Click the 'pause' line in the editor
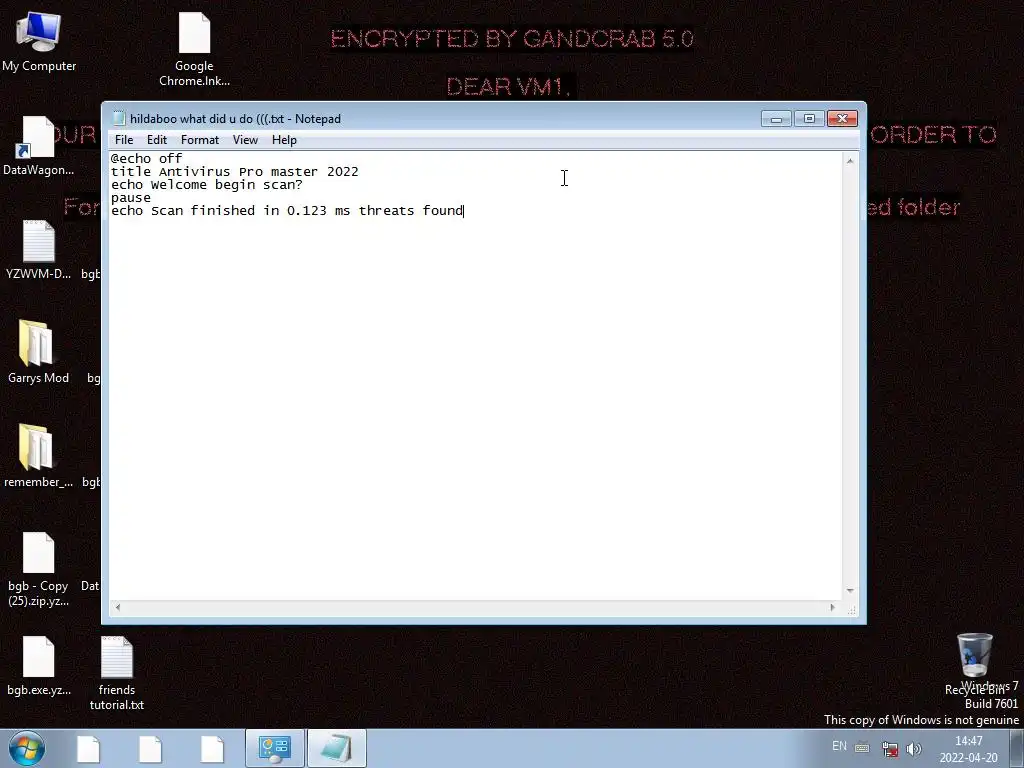The width and height of the screenshot is (1024, 768). click(131, 198)
